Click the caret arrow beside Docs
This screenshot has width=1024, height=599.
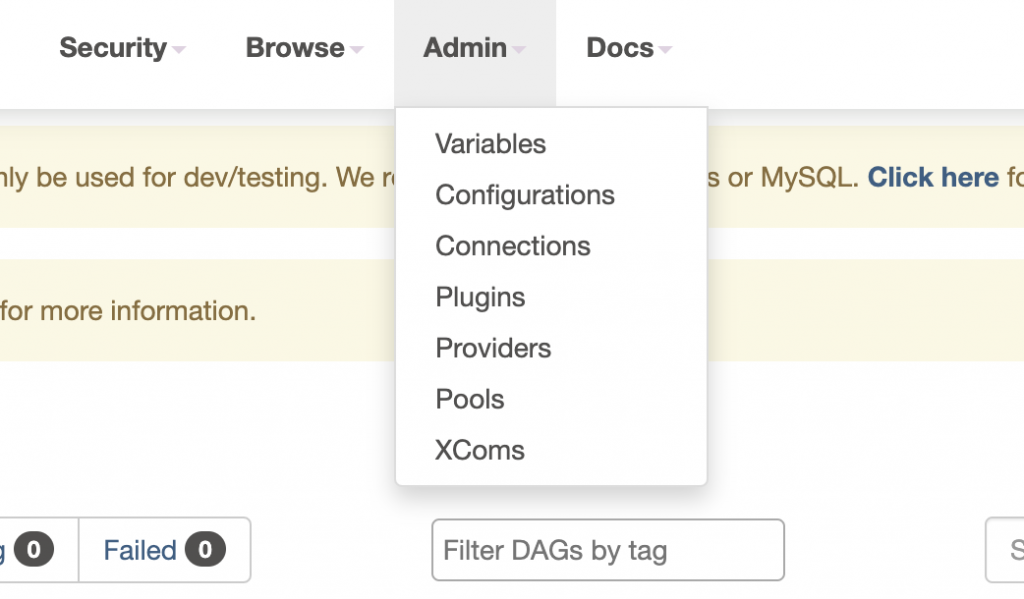click(x=665, y=50)
